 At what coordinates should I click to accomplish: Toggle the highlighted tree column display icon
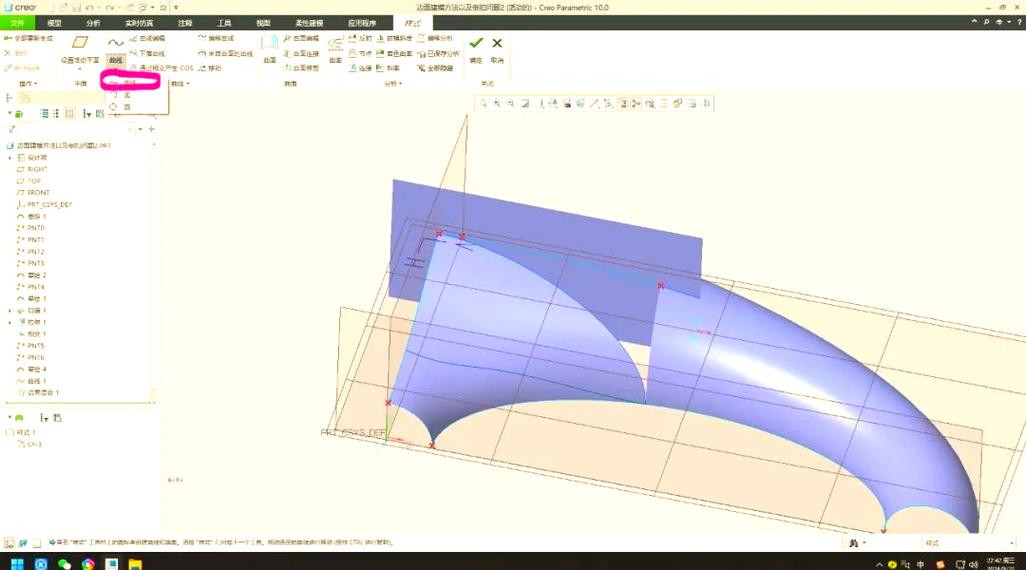(x=70, y=114)
